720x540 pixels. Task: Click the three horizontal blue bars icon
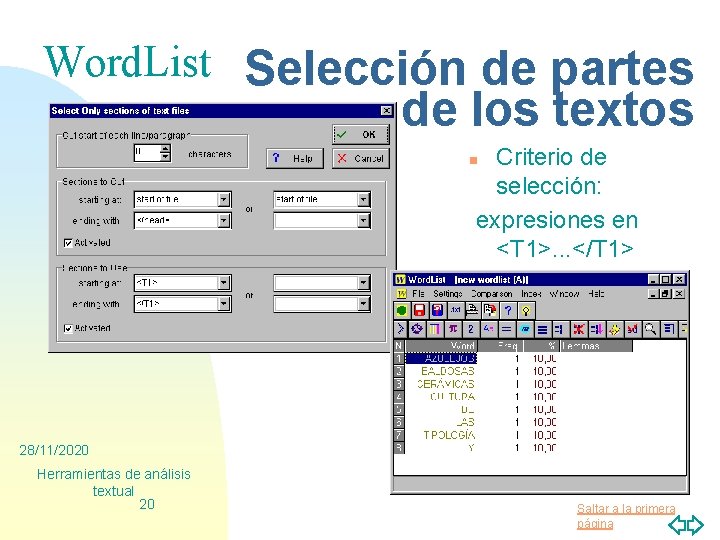[x=542, y=329]
